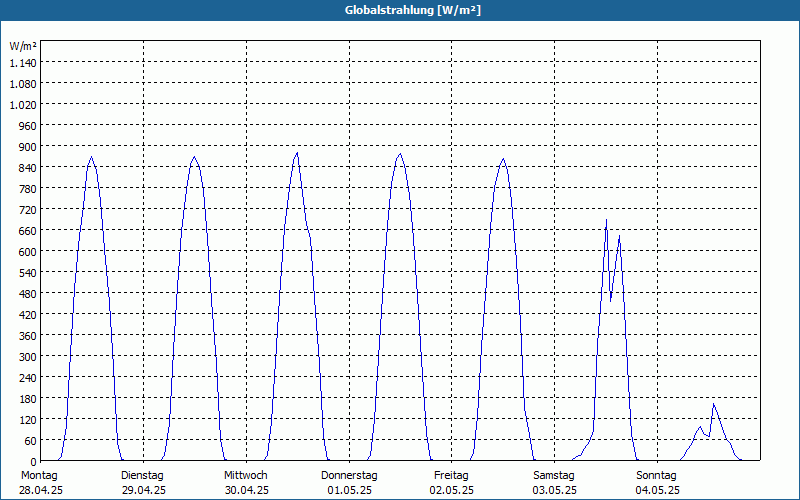Click the 540 axis value
Viewport: 800px width, 500px height.
point(28,272)
